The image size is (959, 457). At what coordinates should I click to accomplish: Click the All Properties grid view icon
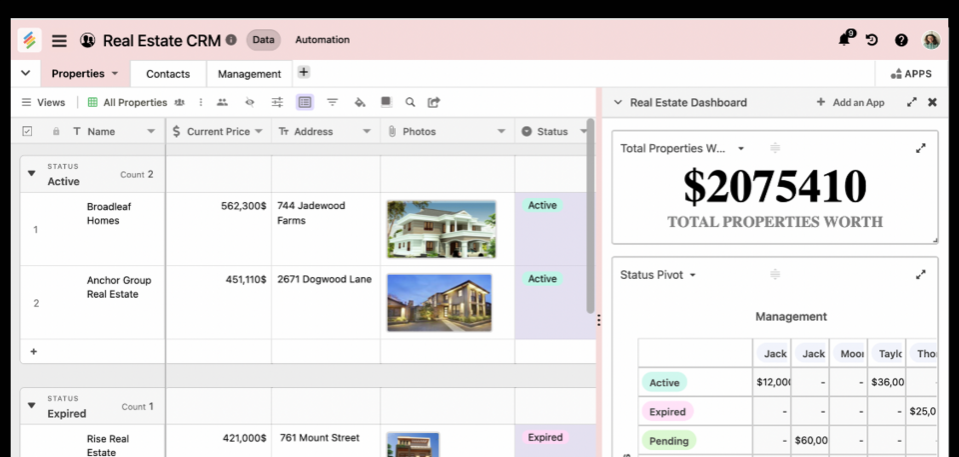pos(92,102)
